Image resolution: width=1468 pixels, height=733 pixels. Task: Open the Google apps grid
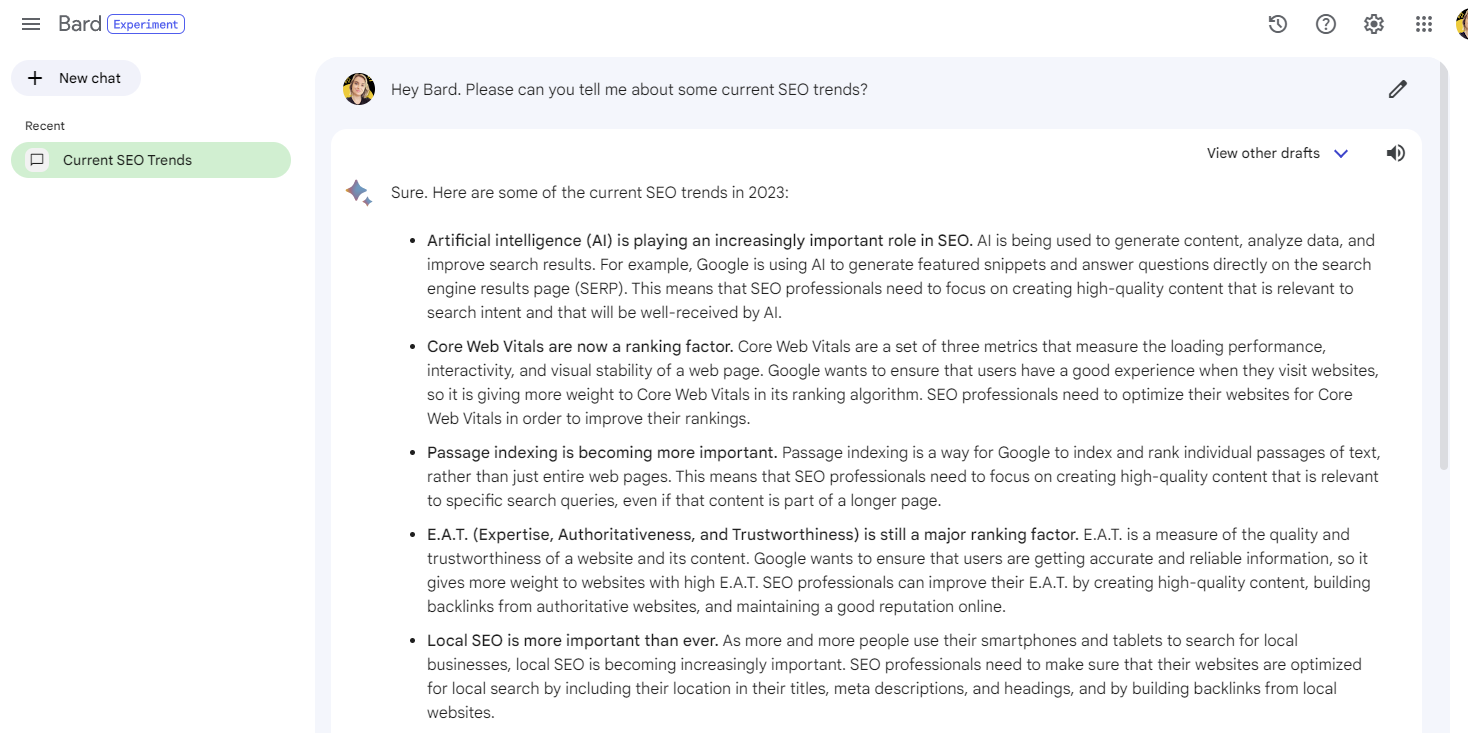pyautogui.click(x=1424, y=24)
